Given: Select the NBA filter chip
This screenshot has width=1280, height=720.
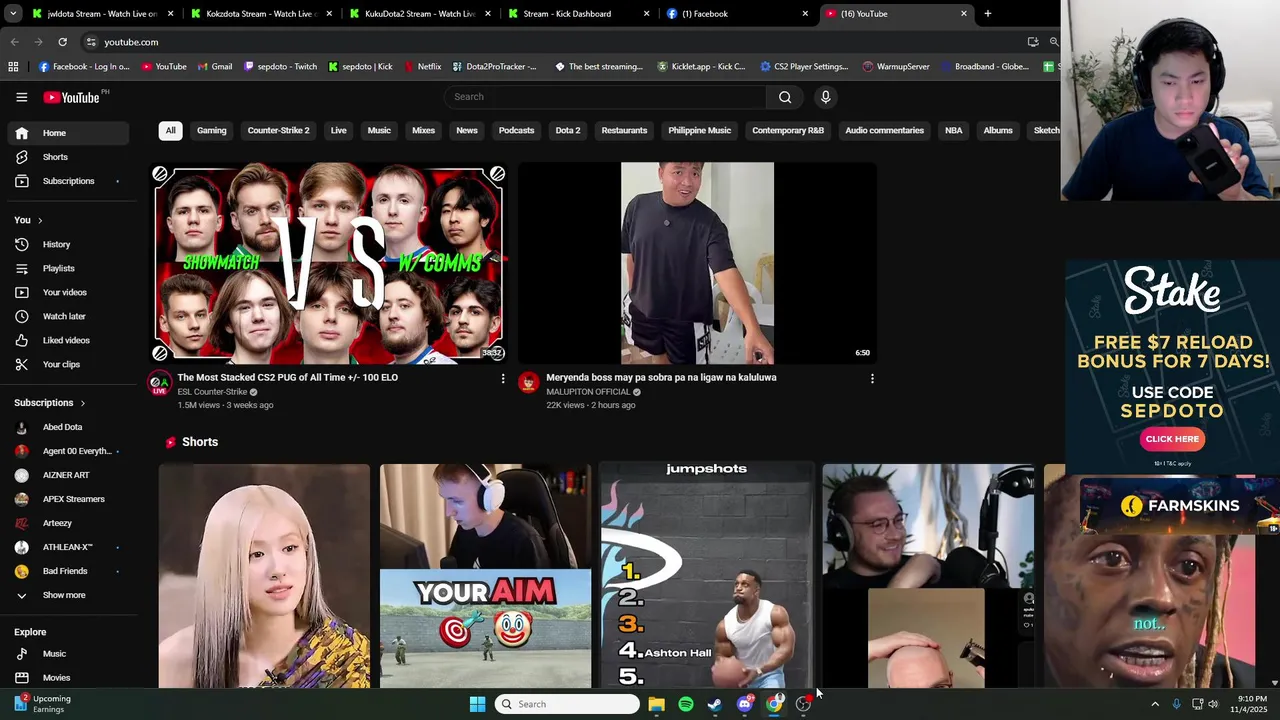Looking at the screenshot, I should click(954, 131).
